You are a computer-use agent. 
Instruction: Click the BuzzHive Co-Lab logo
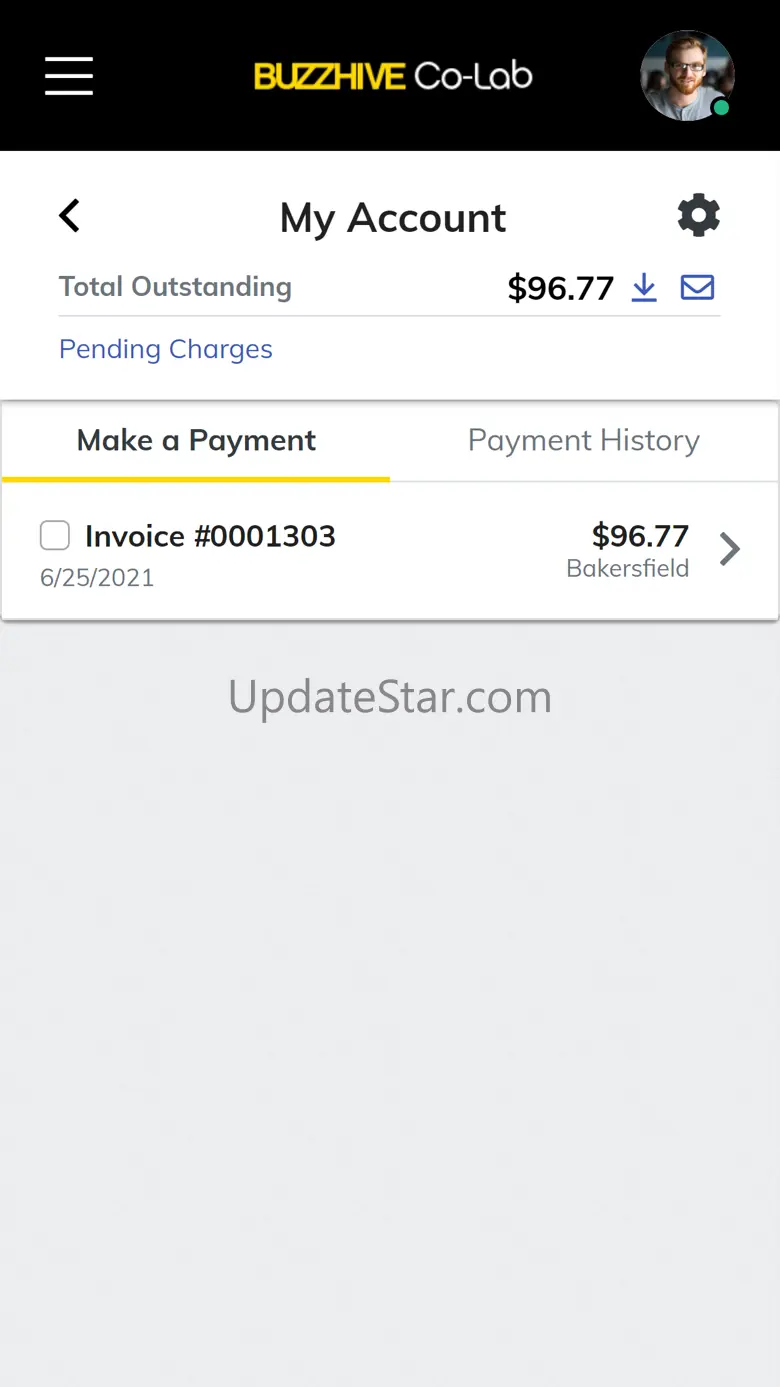(x=393, y=76)
